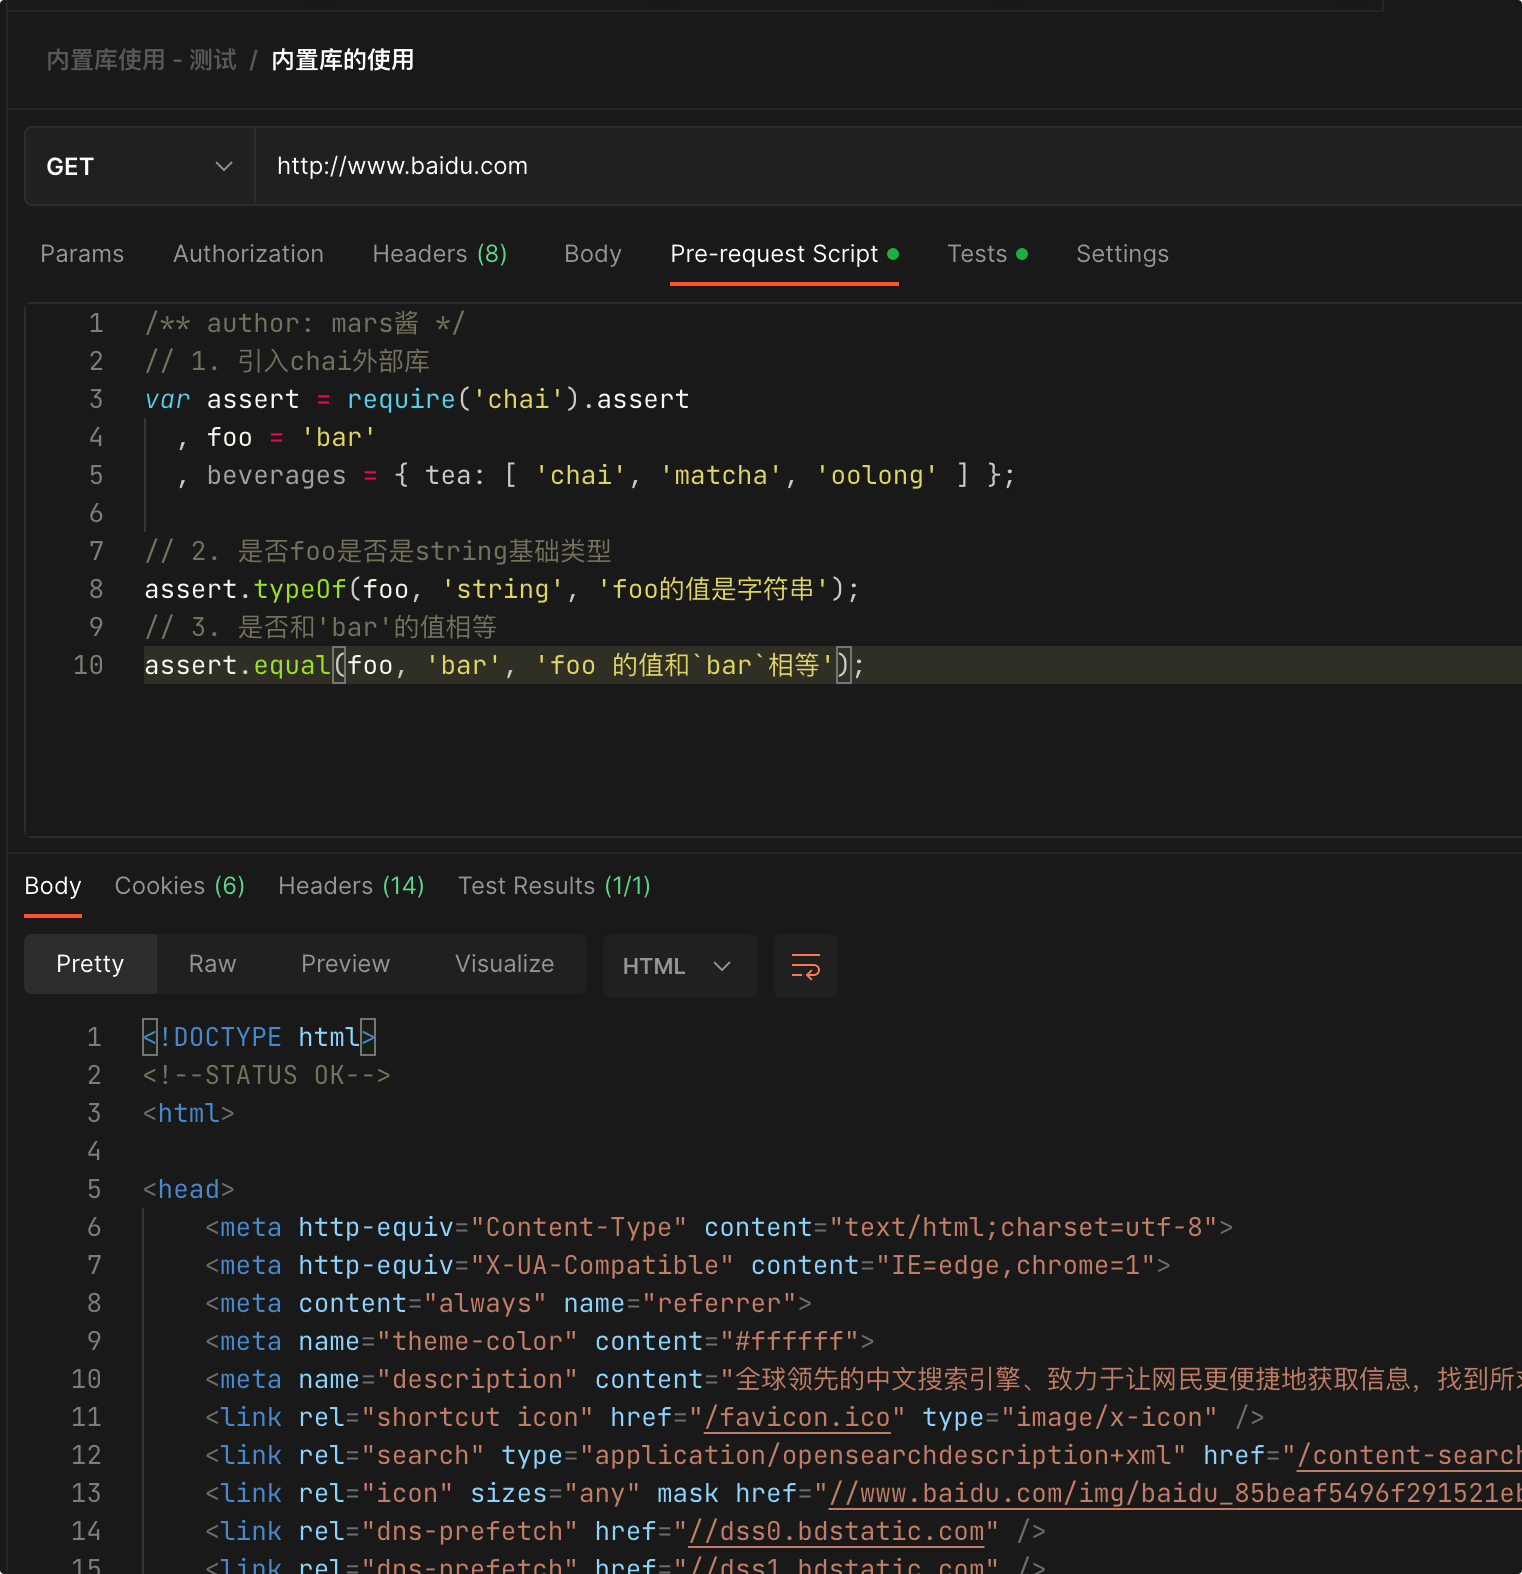
Task: Click the assert.equal line in script editor
Action: click(x=505, y=665)
